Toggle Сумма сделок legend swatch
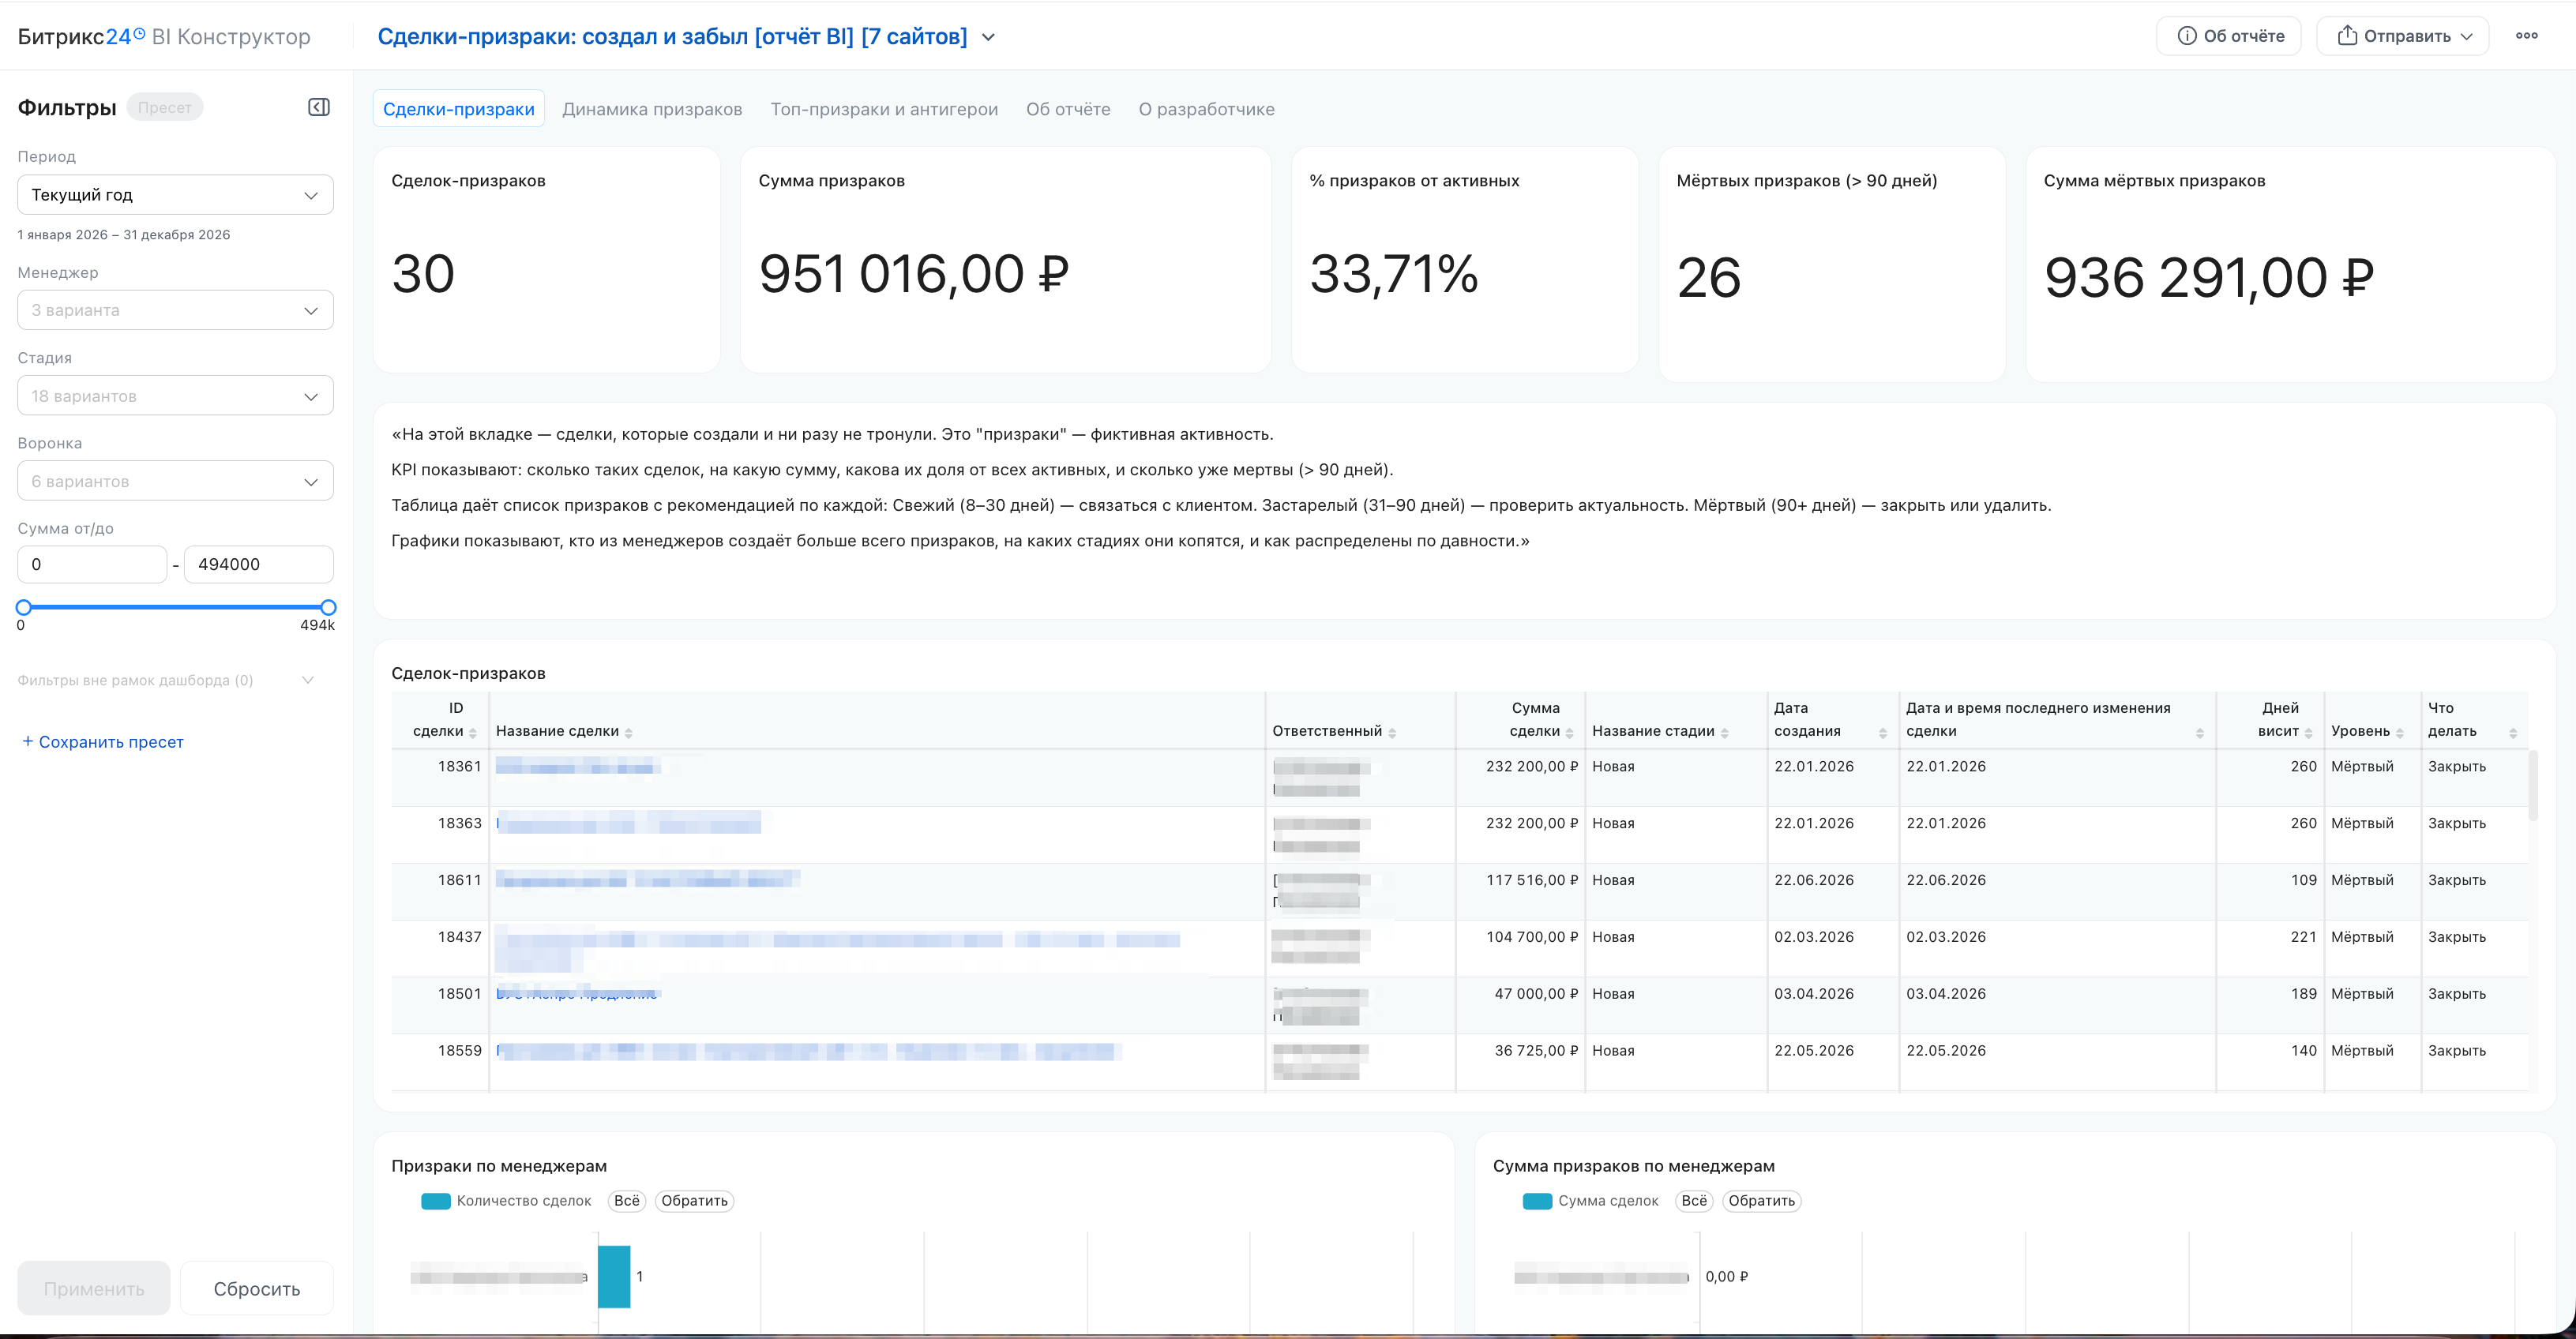Screen dimensions: 2576x1339 tap(1537, 1201)
